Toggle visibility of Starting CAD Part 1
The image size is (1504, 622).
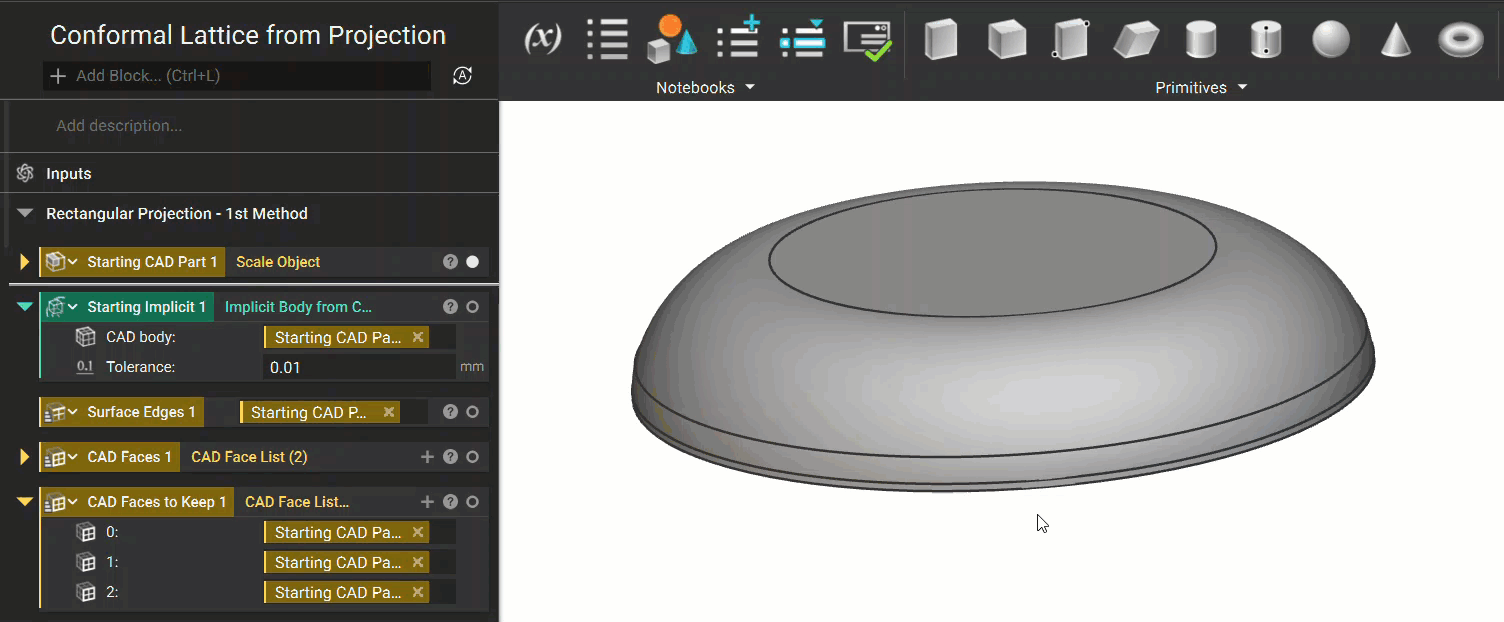point(472,262)
